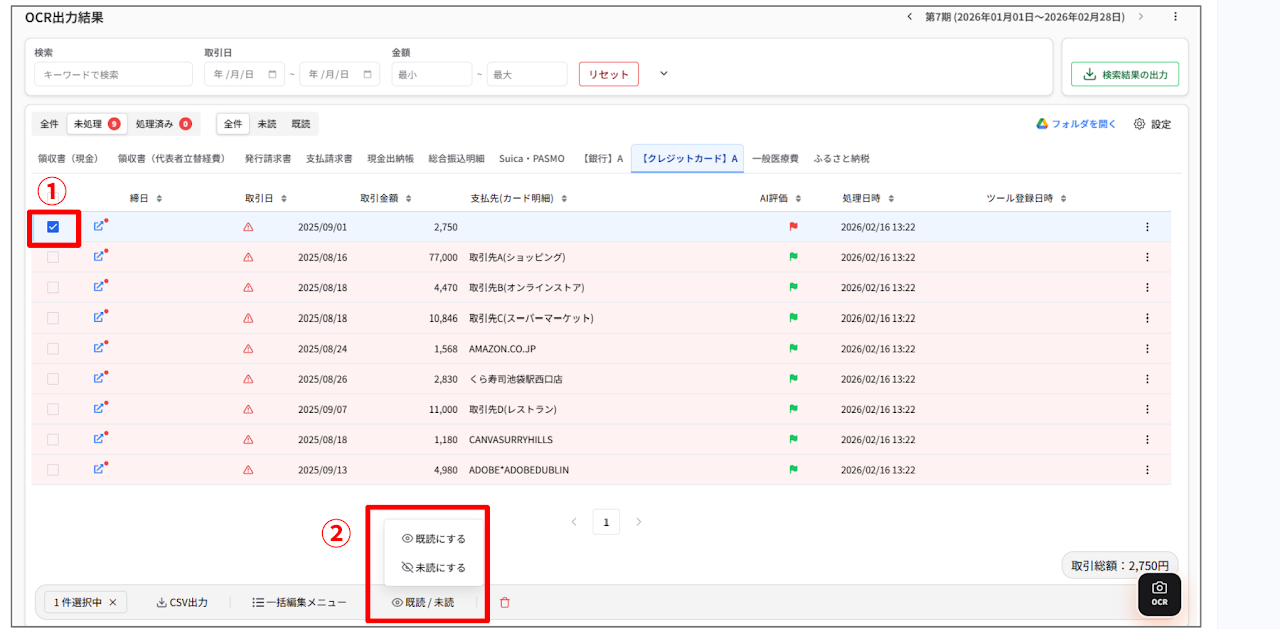Open the row link for the 2,750 row
This screenshot has width=1280, height=629.
[x=99, y=227]
